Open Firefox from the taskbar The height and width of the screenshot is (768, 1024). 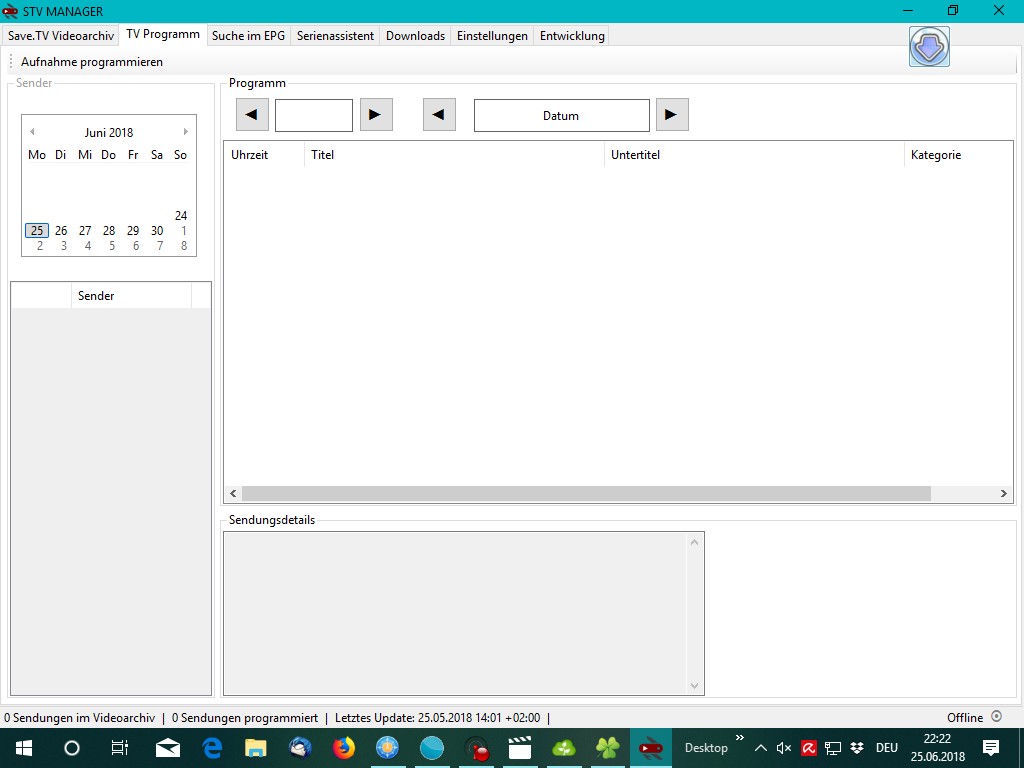344,748
